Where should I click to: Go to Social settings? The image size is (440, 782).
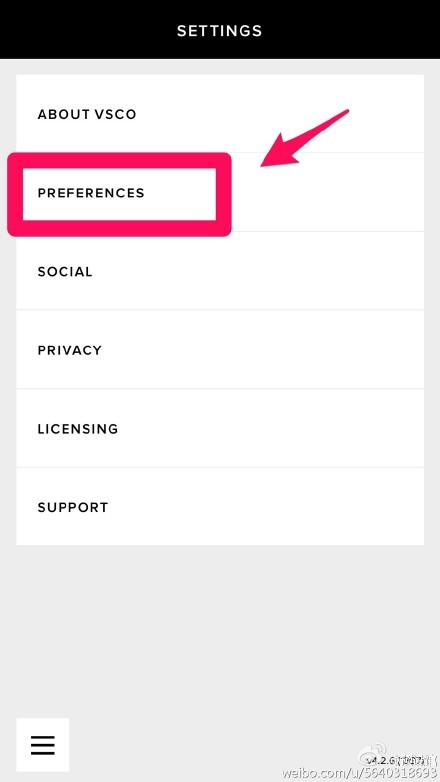tap(220, 271)
